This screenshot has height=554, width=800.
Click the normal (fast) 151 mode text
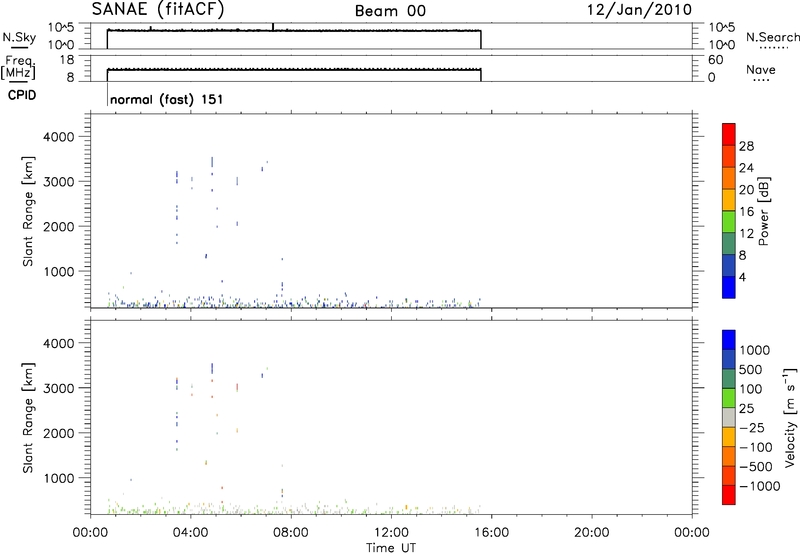click(166, 99)
